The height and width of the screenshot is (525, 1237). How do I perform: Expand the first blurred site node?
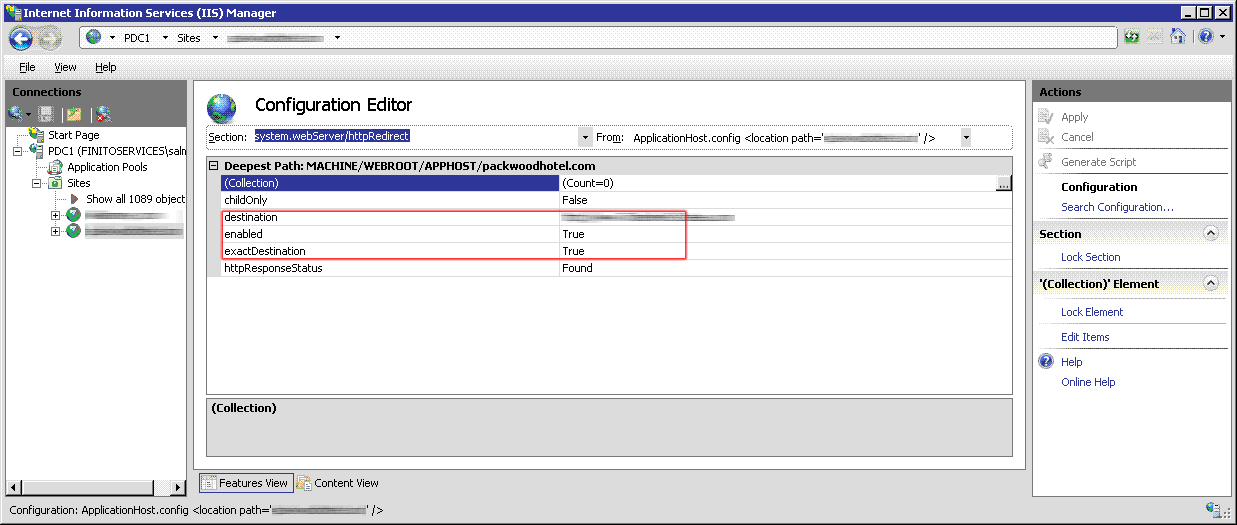[x=55, y=215]
